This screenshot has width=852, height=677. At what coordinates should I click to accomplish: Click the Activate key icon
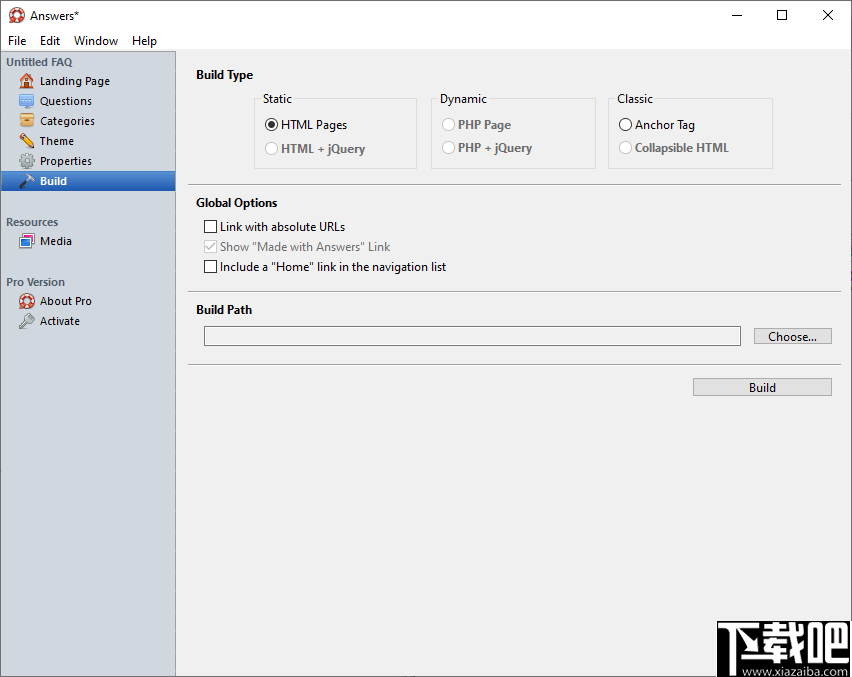[x=26, y=321]
